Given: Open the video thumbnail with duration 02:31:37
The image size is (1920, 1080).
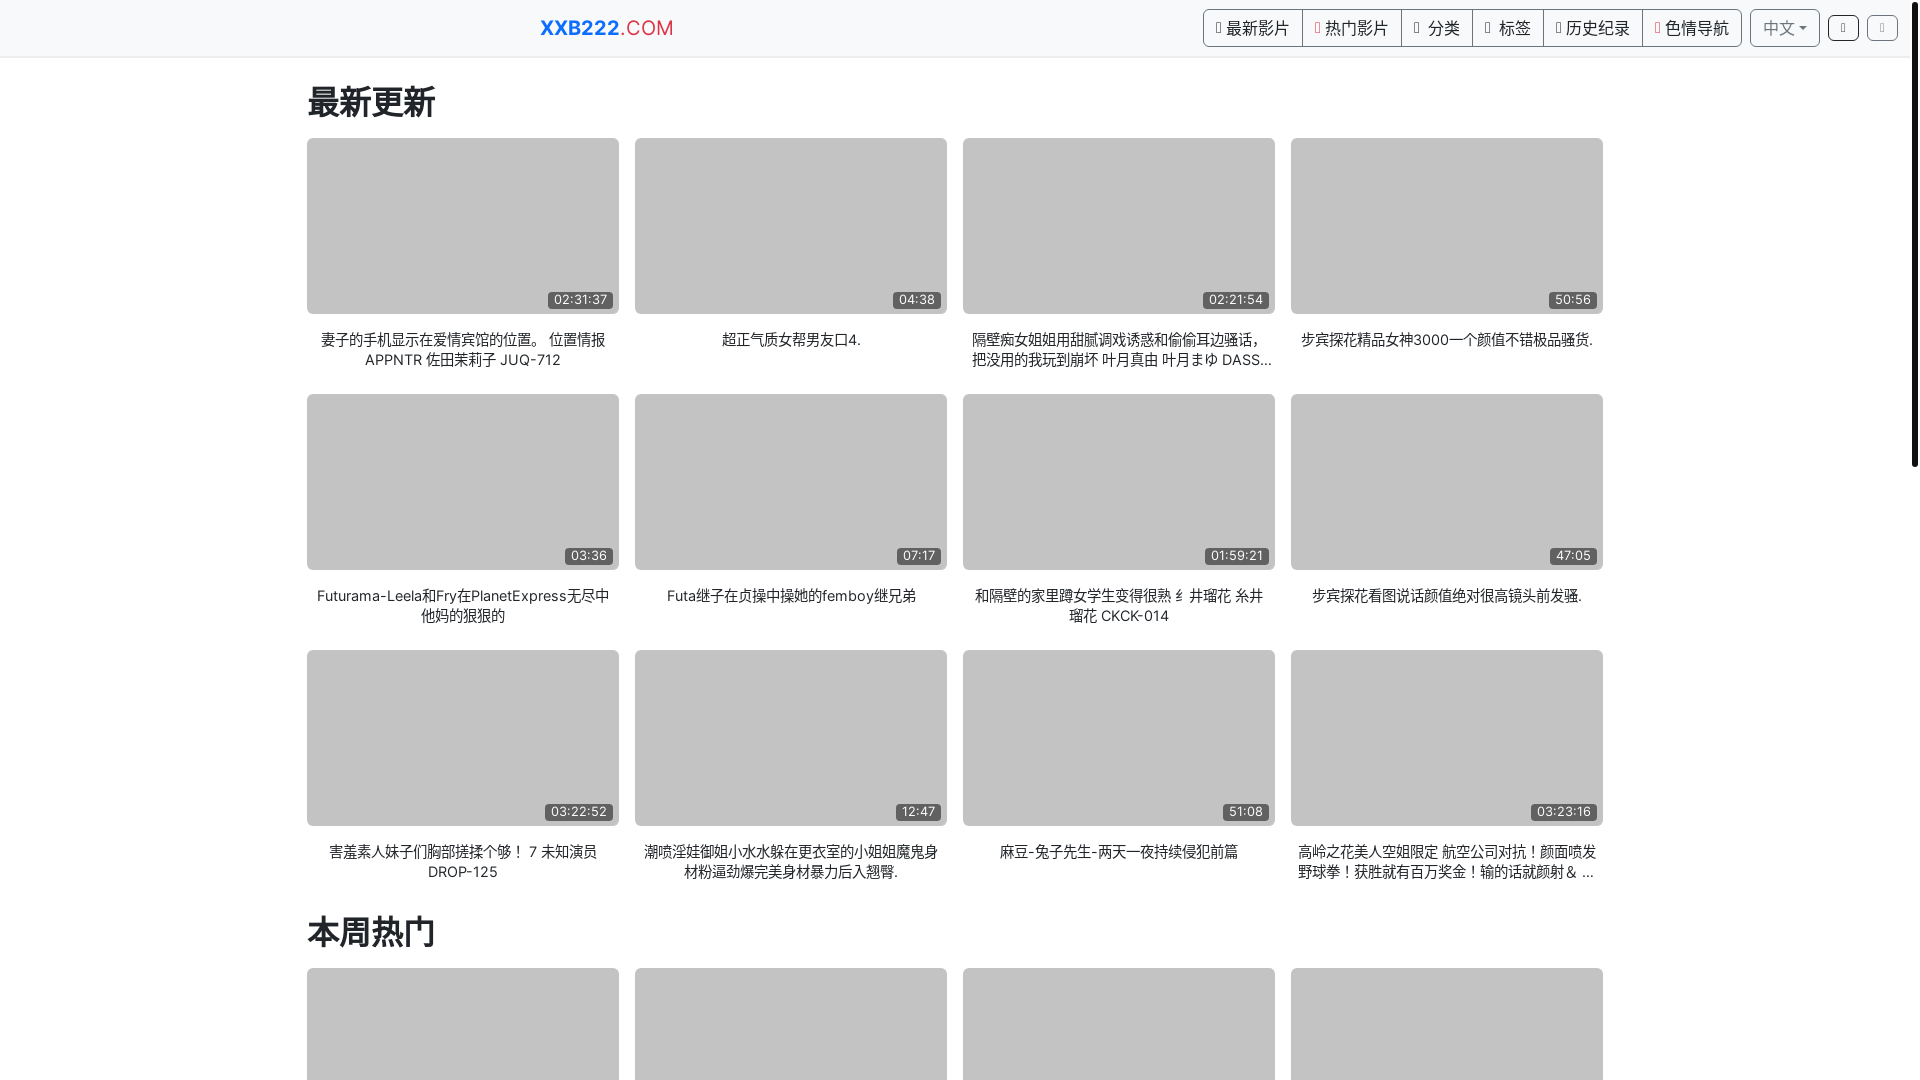Looking at the screenshot, I should (463, 226).
